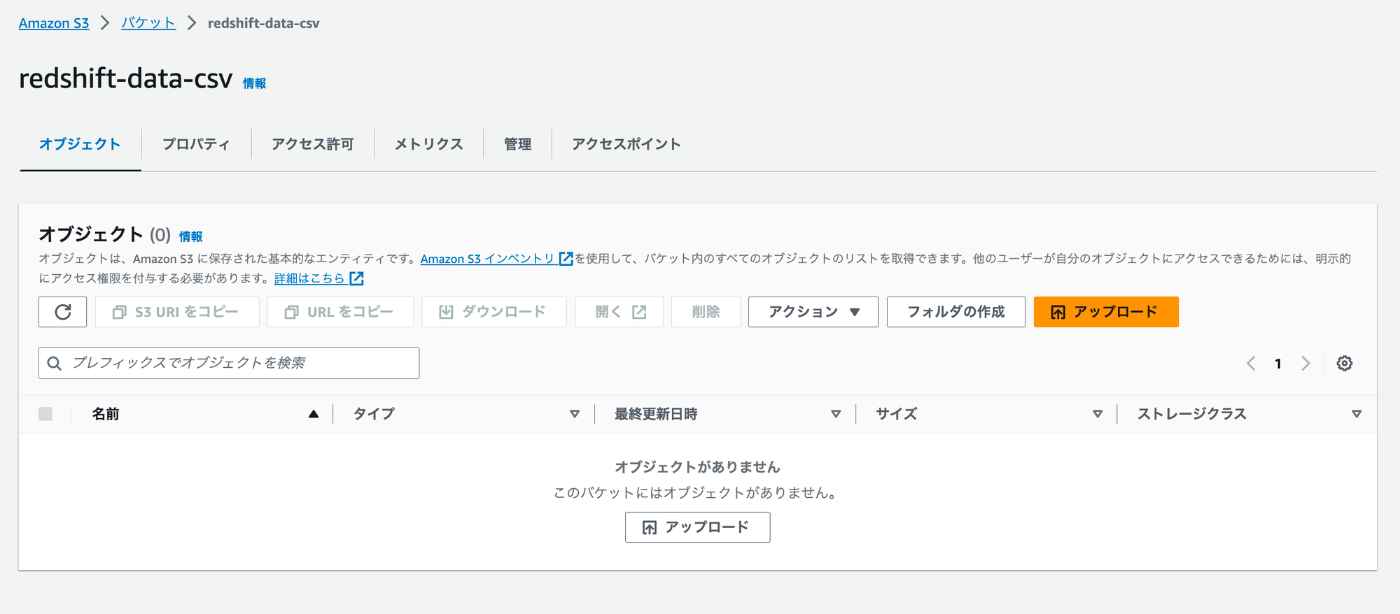Switch to the オブジェクト tab
This screenshot has width=1400, height=614.
[x=80, y=144]
